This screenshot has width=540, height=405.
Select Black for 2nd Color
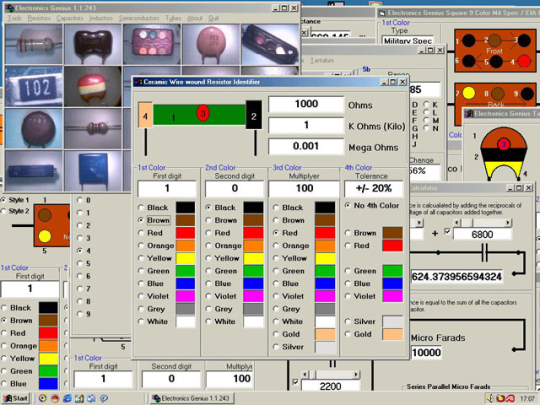pos(208,207)
